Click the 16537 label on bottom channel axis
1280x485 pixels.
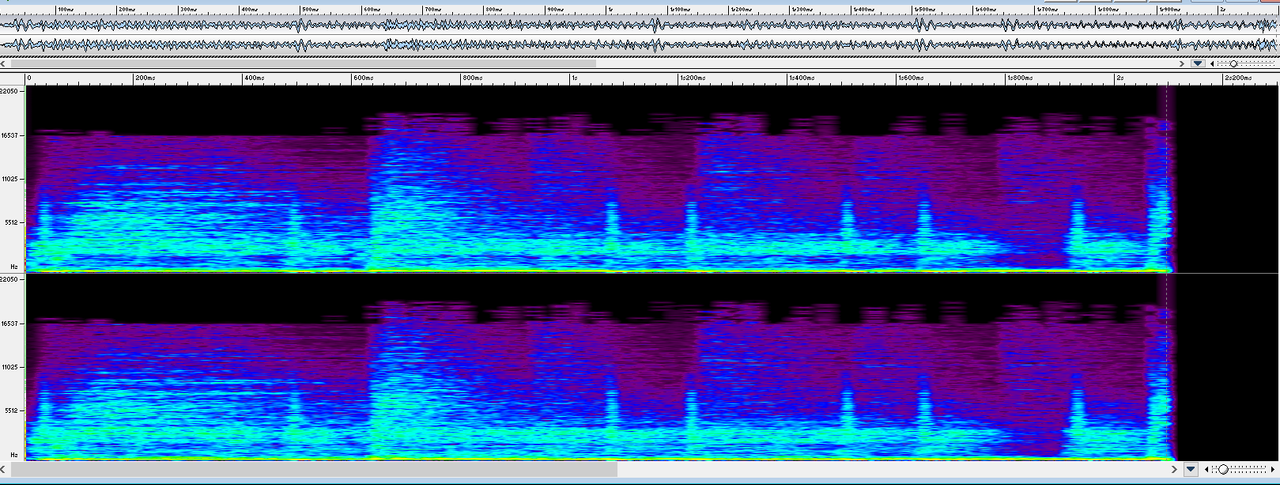pos(9,323)
